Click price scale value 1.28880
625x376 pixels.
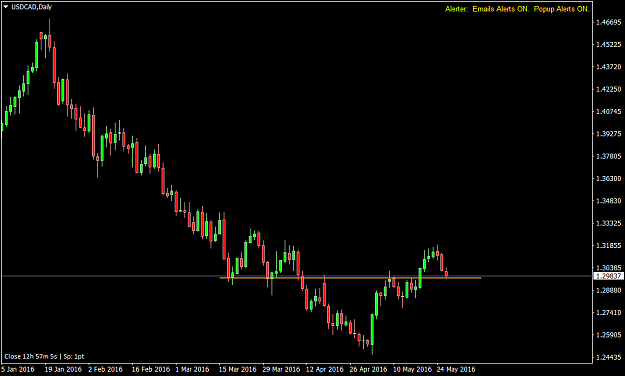coord(608,290)
